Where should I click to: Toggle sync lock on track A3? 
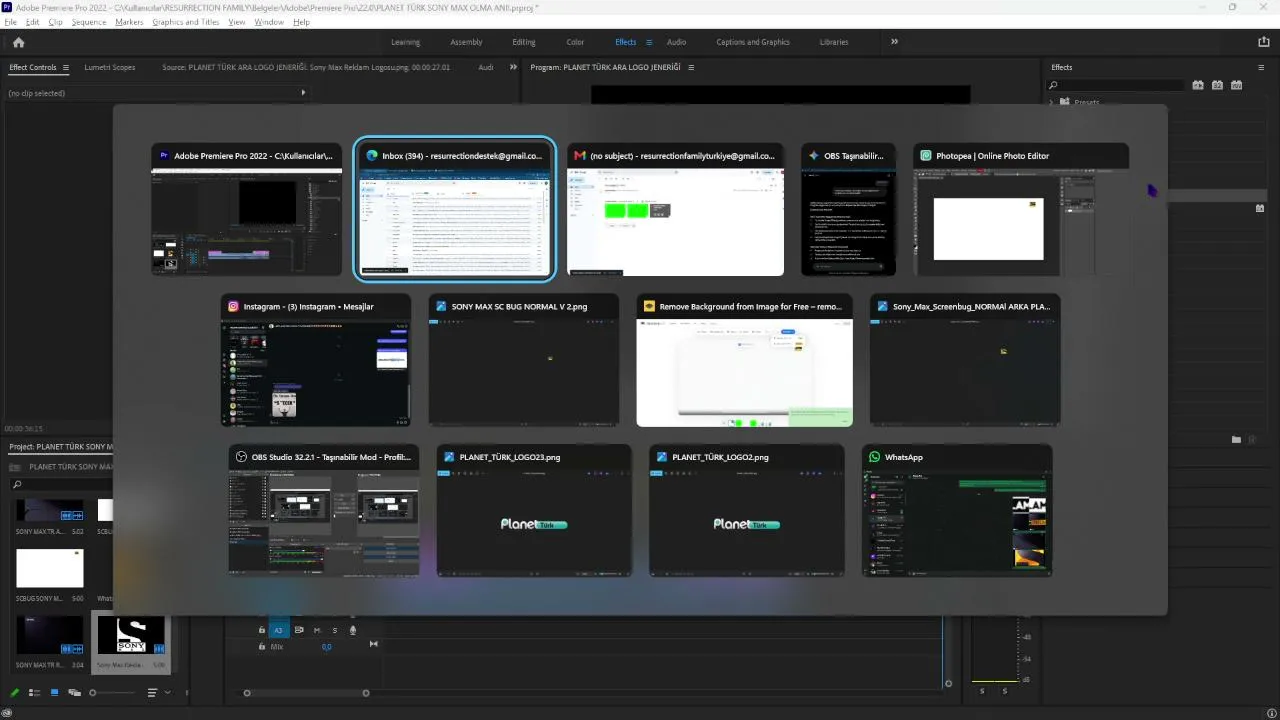(x=299, y=630)
